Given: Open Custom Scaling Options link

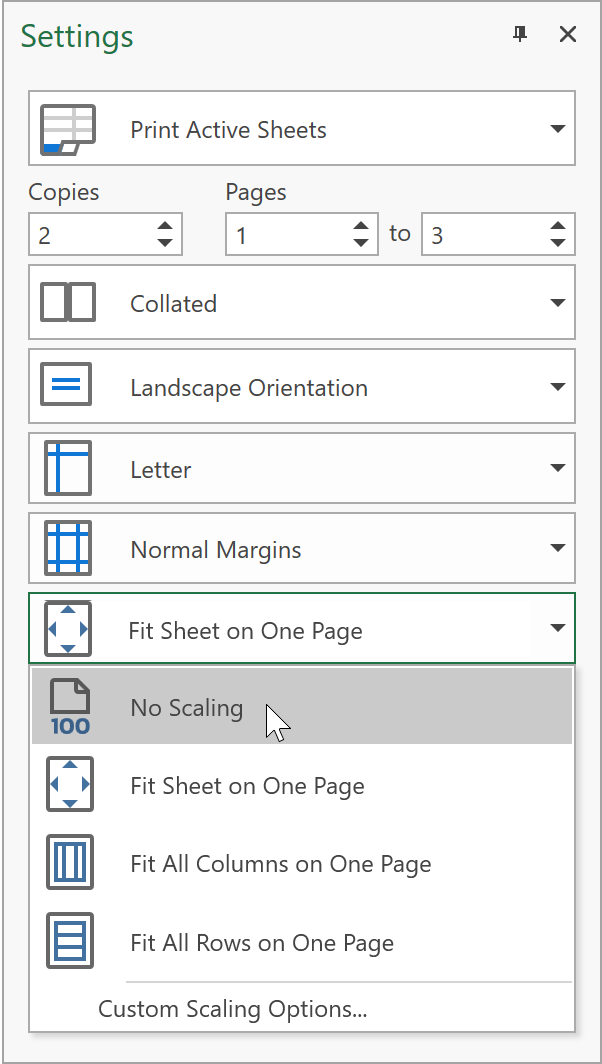Looking at the screenshot, I should pos(232,1009).
